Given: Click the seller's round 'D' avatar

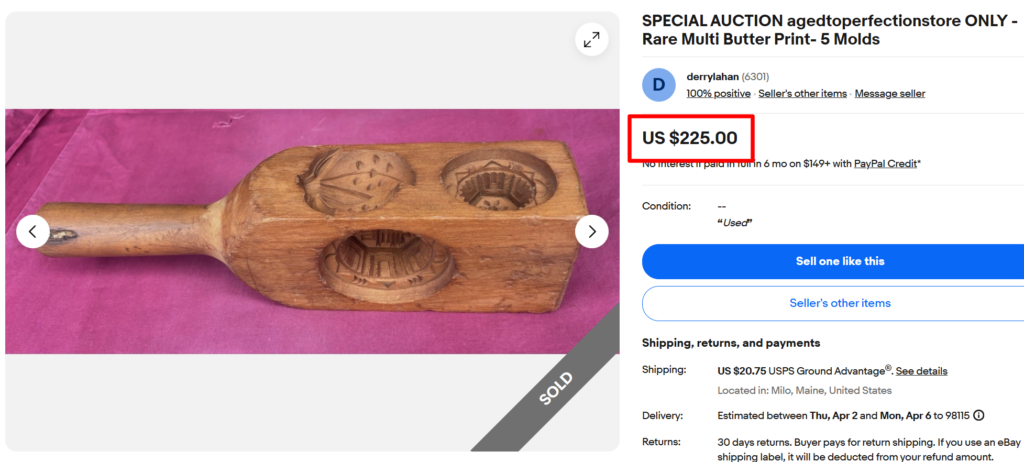Looking at the screenshot, I should (659, 85).
